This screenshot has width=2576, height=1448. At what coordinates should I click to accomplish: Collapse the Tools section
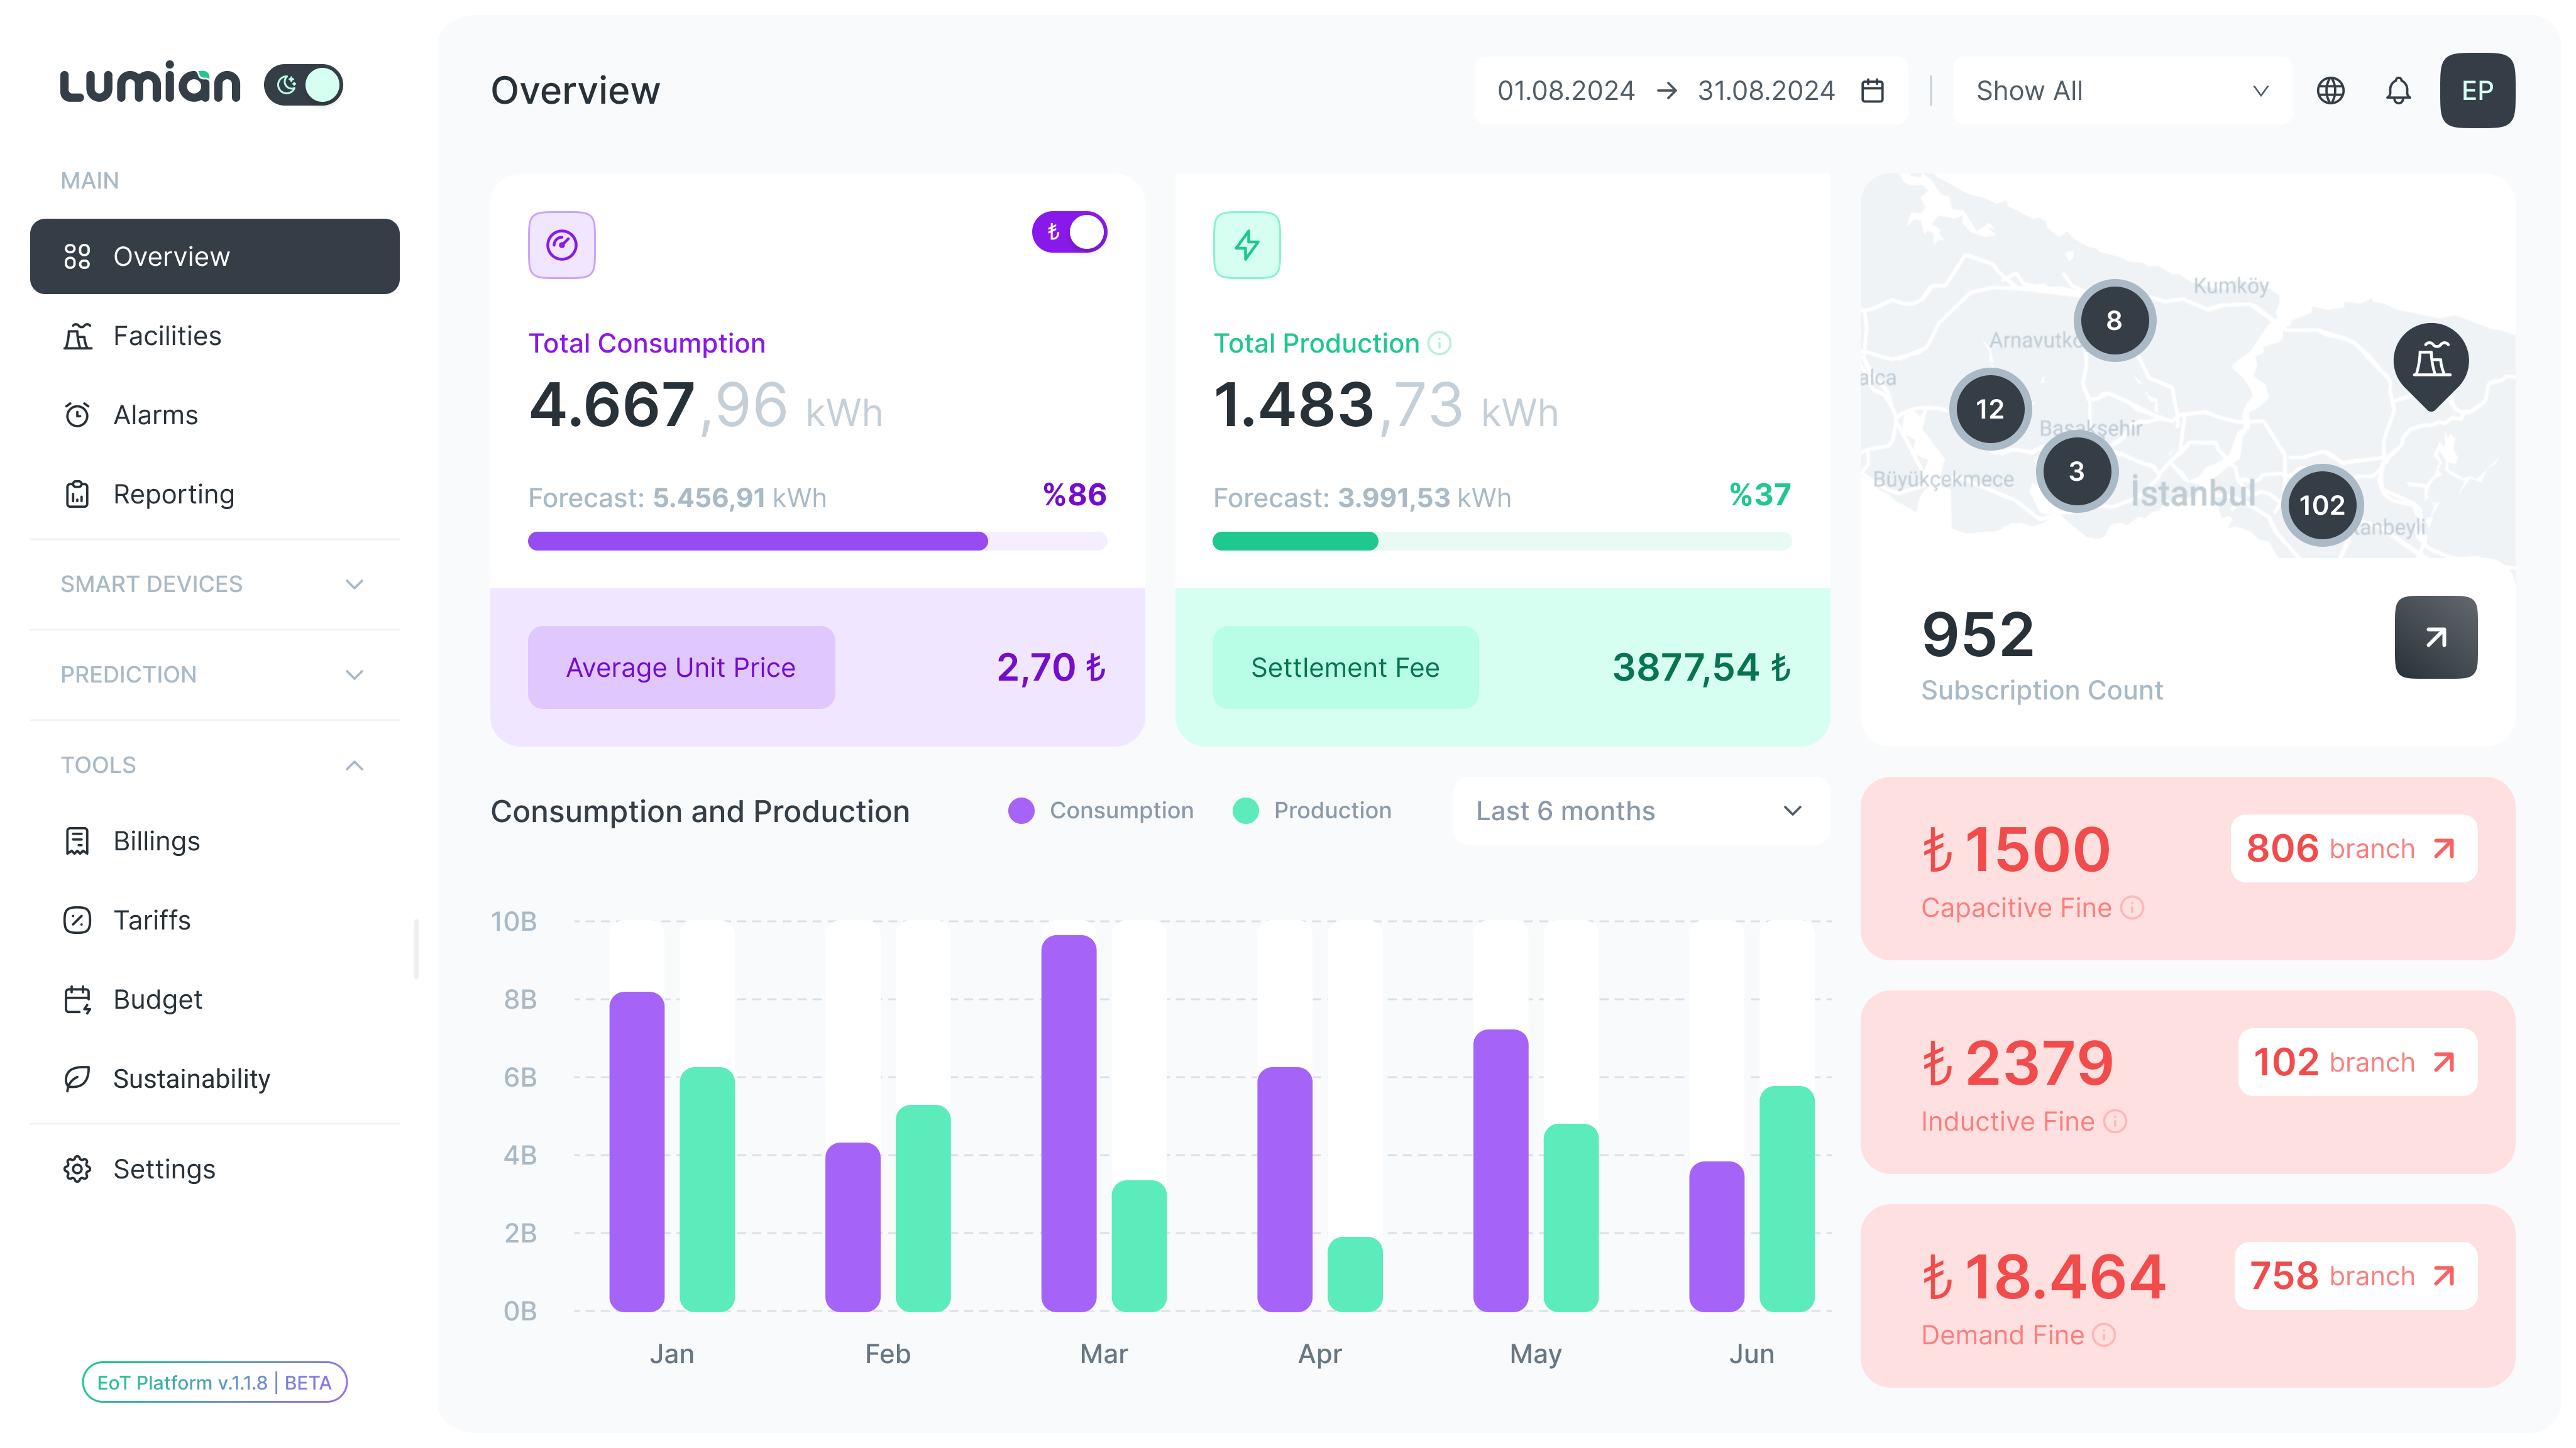[x=215, y=765]
